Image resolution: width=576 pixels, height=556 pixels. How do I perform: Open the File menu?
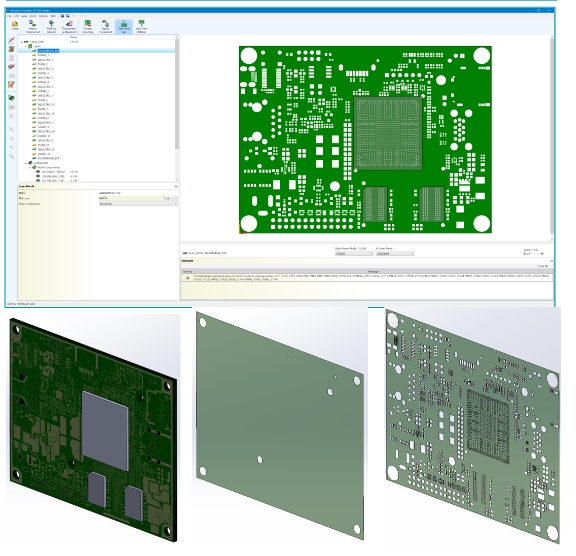tap(10, 16)
